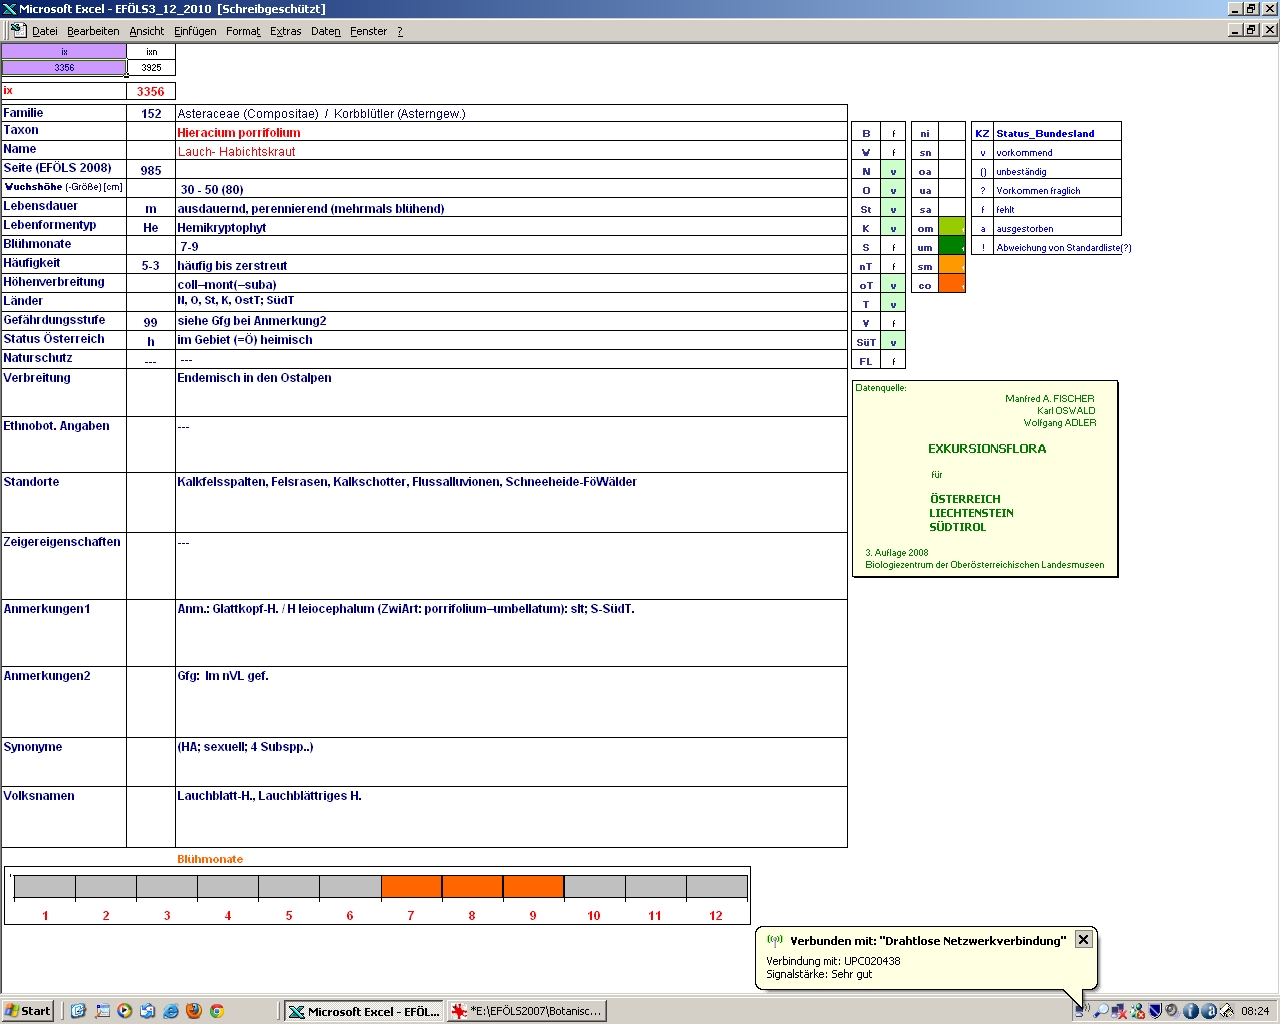Open the Fenster menu
The width and height of the screenshot is (1280, 1024).
(369, 31)
